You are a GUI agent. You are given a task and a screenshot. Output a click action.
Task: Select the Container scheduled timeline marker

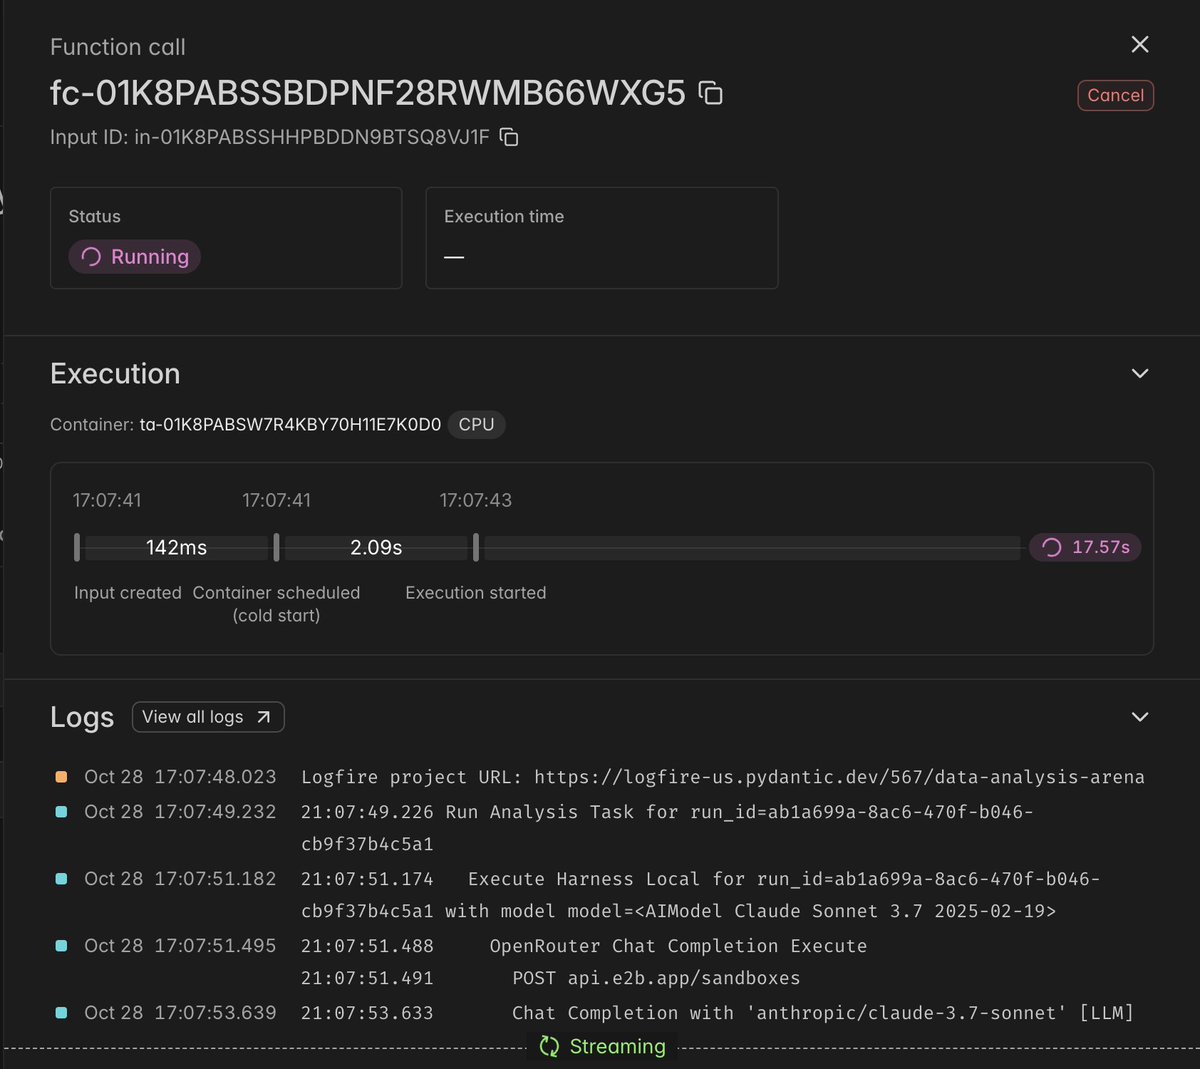click(277, 547)
